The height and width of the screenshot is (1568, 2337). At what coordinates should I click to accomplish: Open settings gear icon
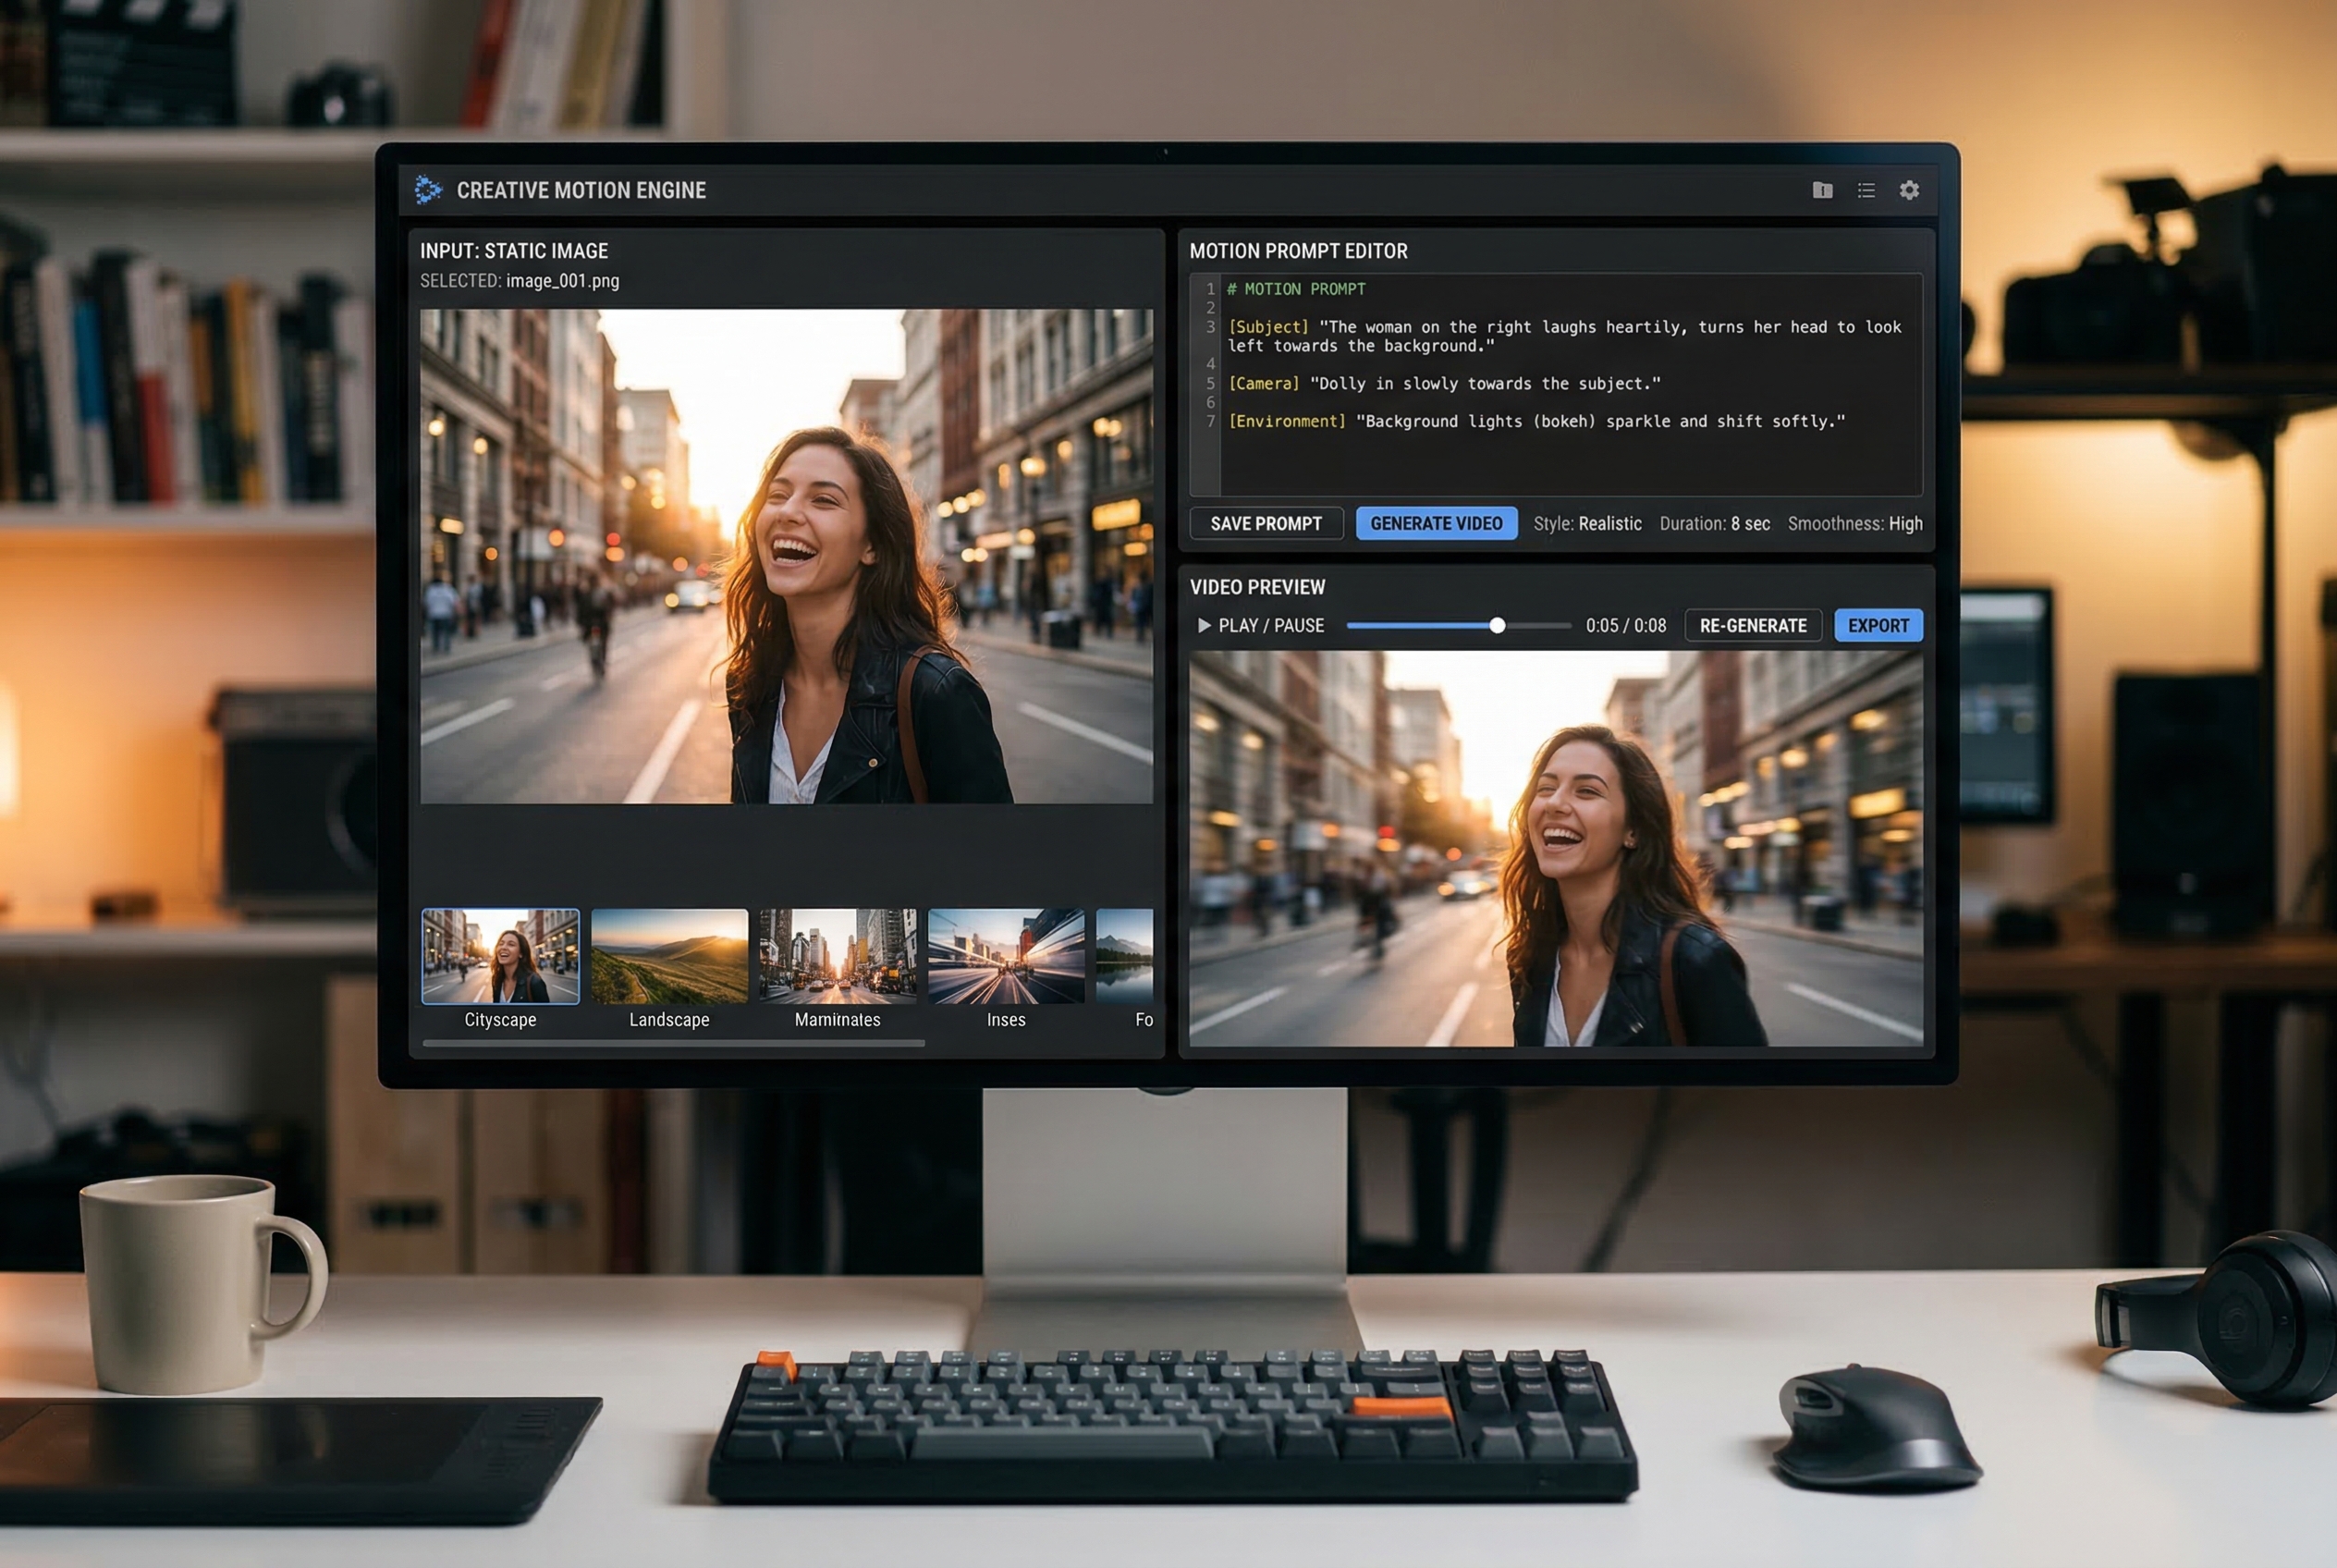tap(1909, 190)
